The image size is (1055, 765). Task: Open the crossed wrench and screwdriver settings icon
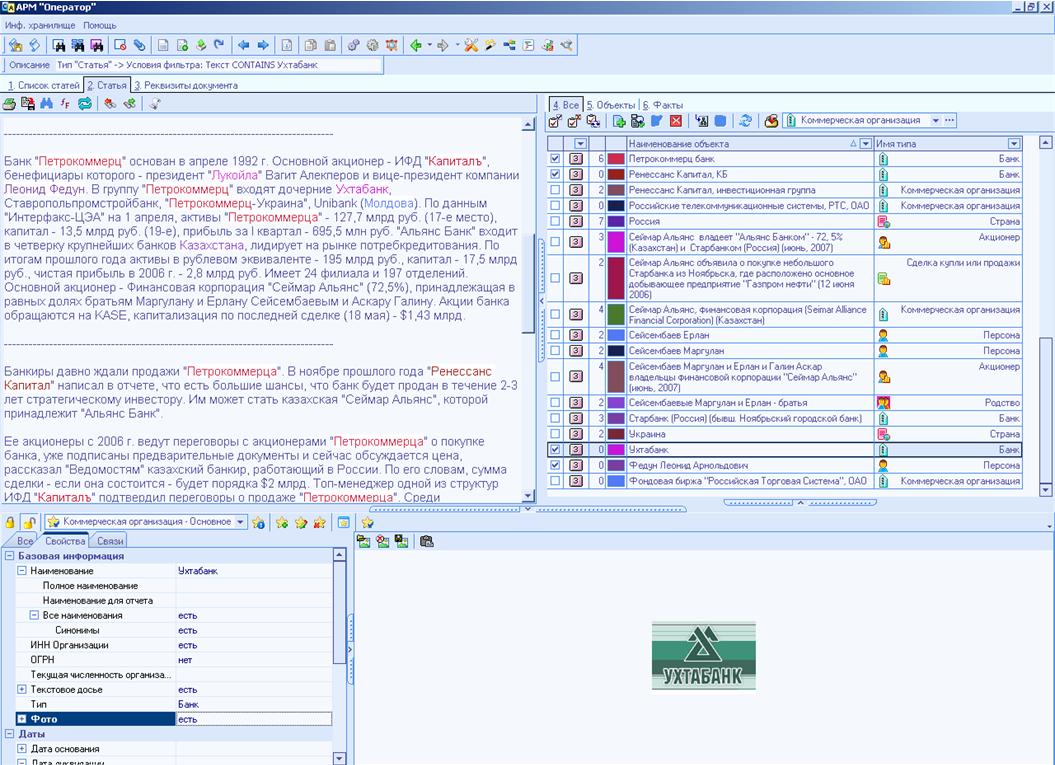click(x=471, y=45)
